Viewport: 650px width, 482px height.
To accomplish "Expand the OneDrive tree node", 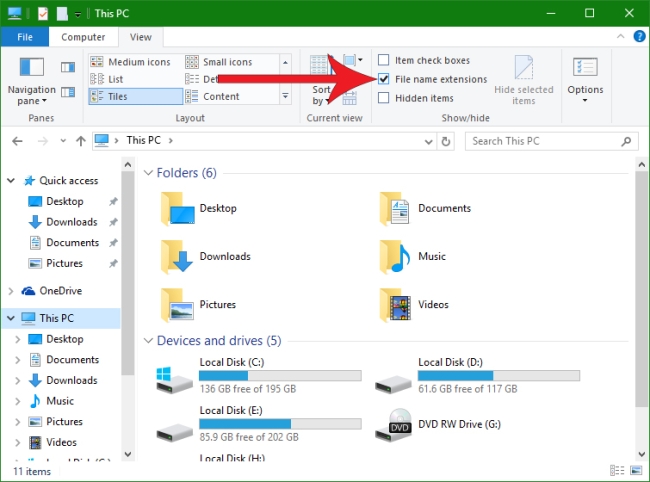I will click(x=11, y=291).
